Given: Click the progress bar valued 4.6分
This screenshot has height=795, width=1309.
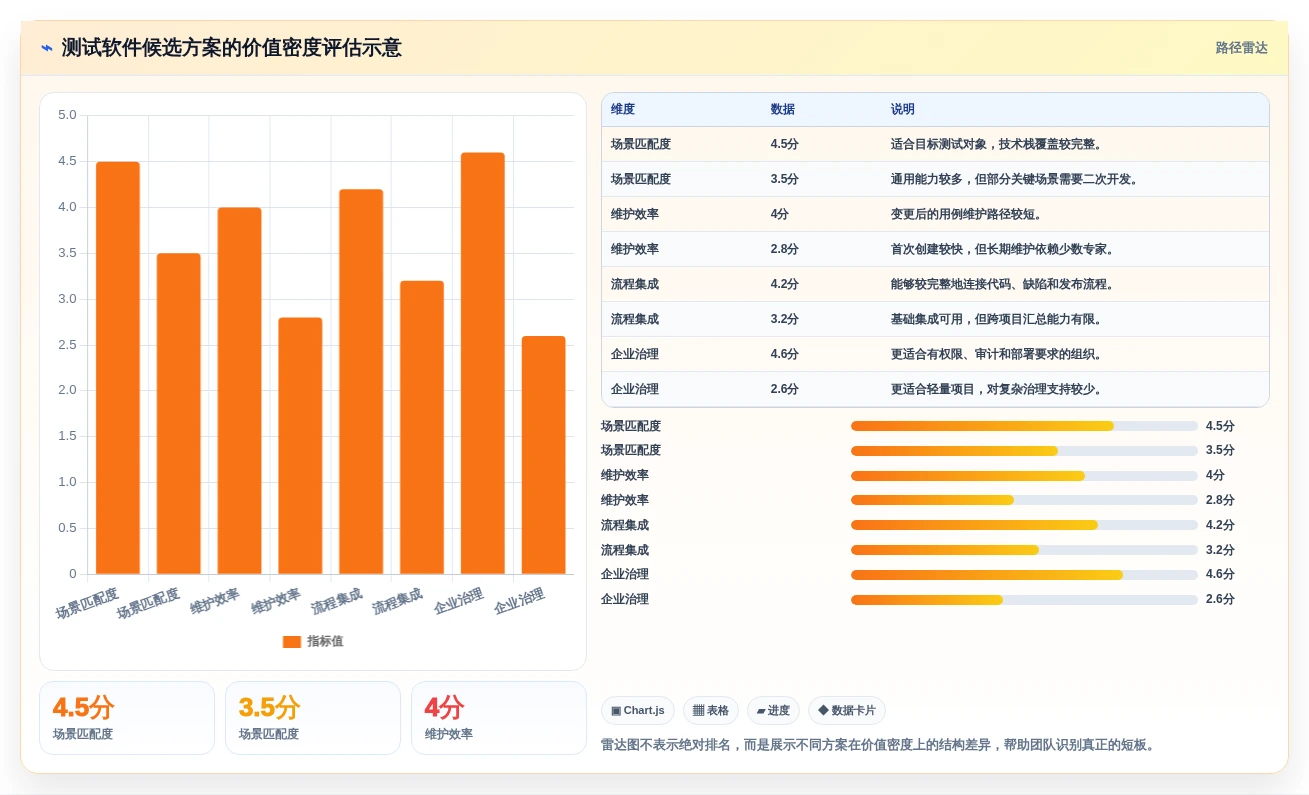Looking at the screenshot, I should 1024,575.
